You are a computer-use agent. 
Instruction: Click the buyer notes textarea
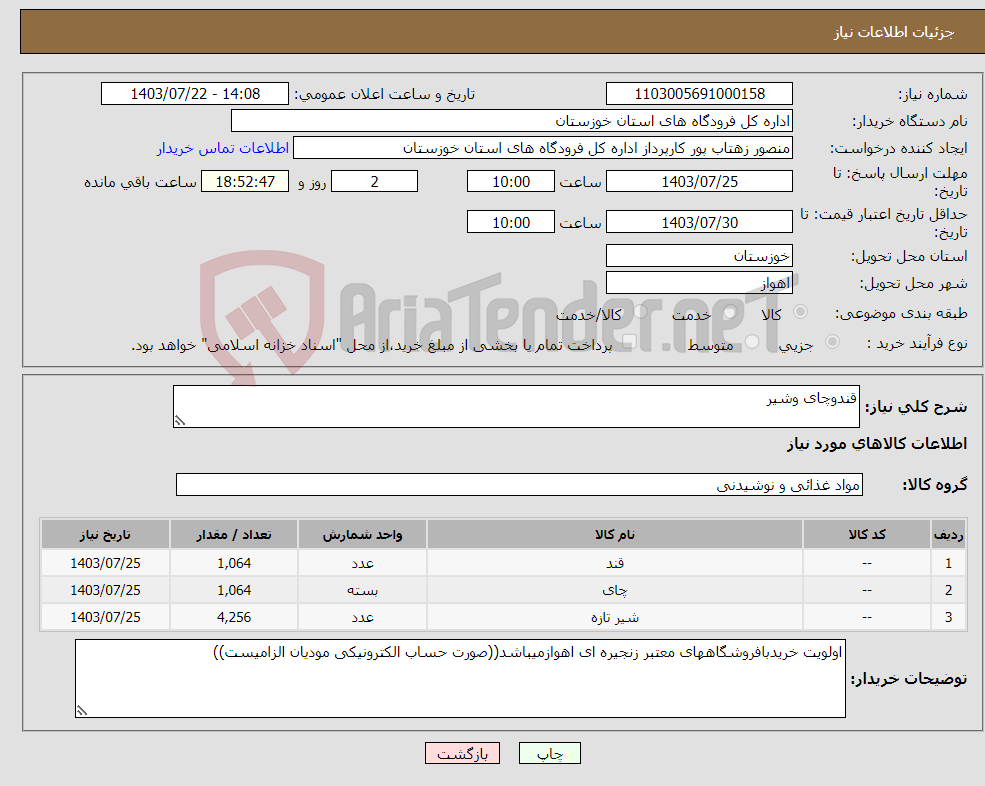pos(460,679)
